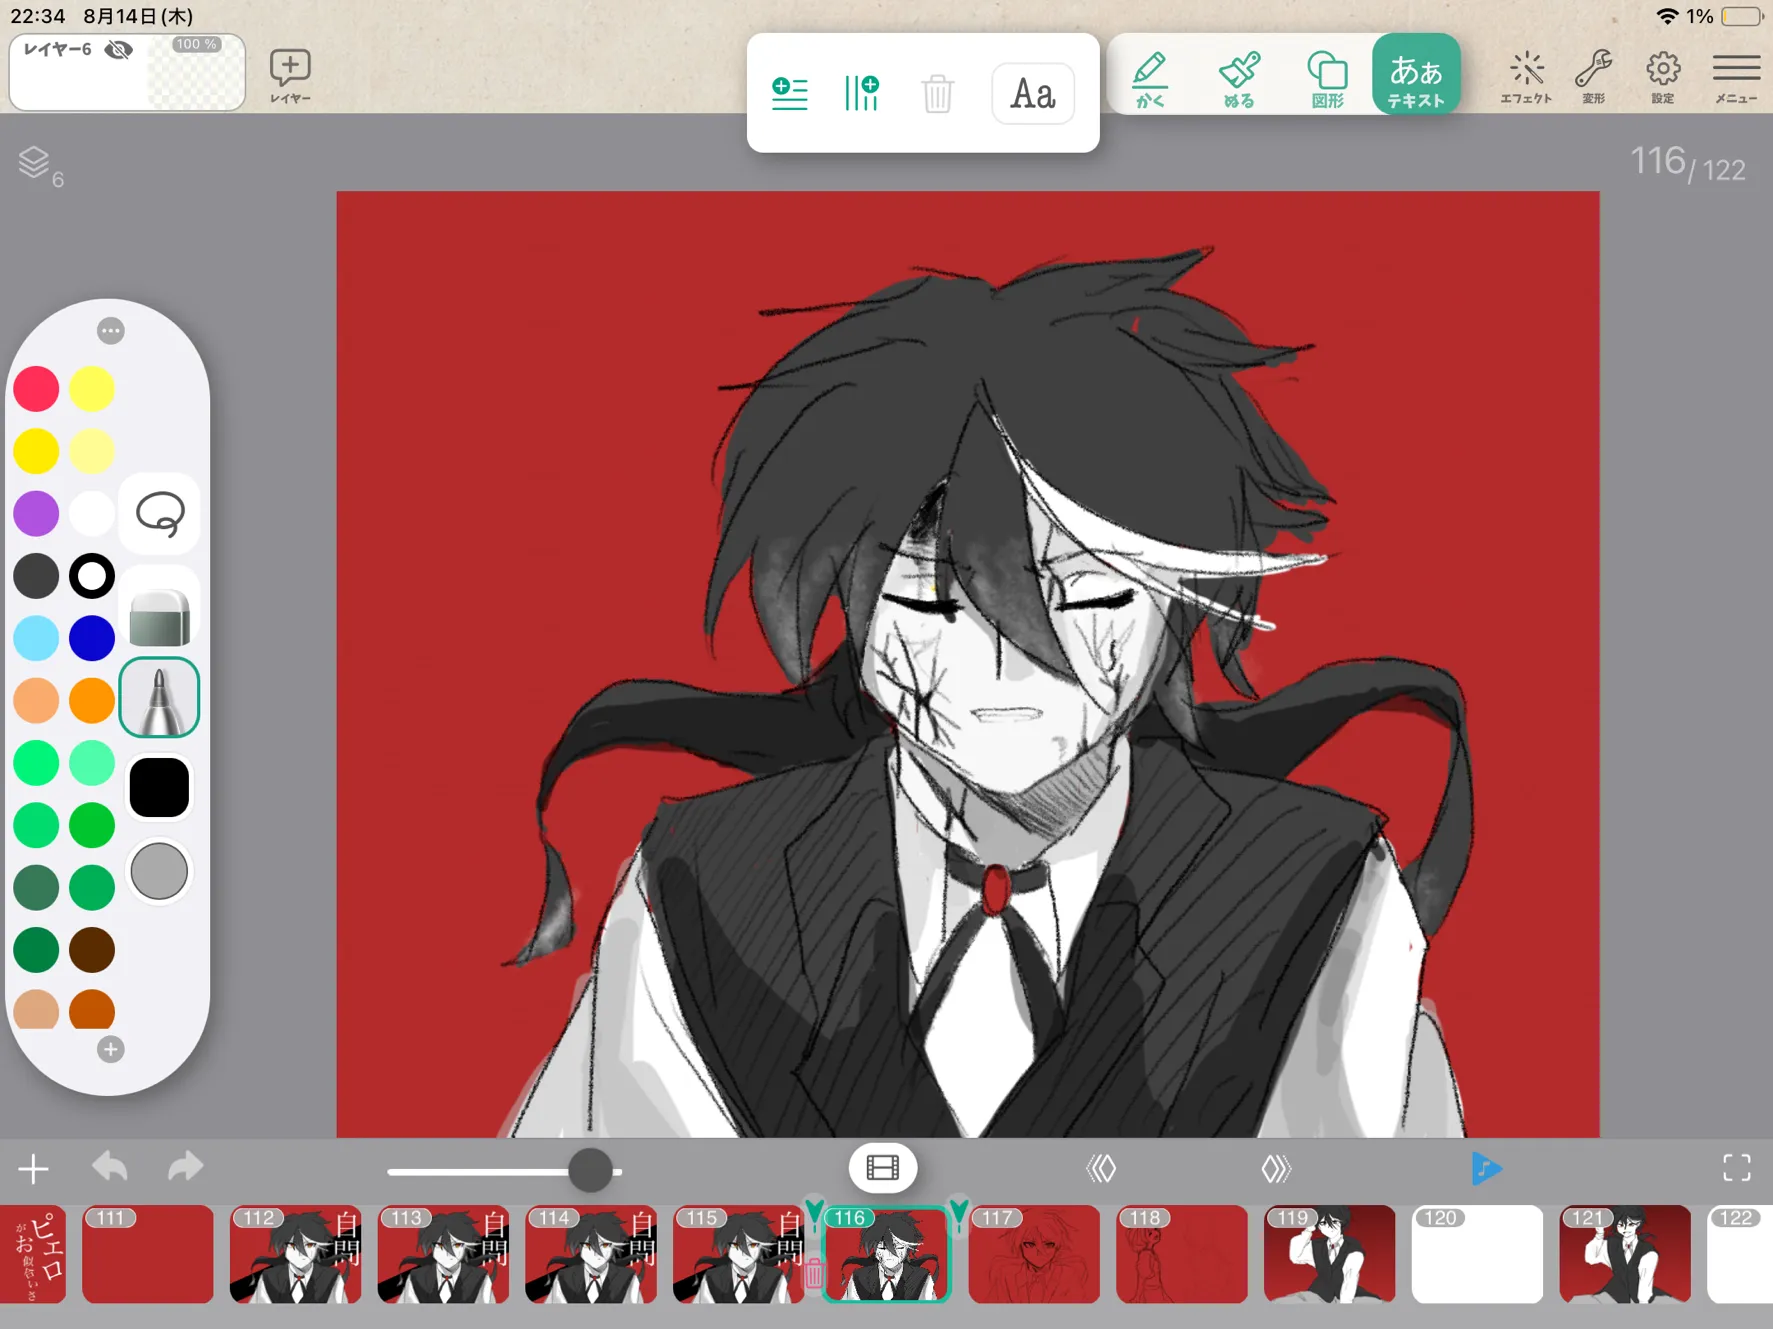Open the ピエロ title frame thumbnail
Screen dimensions: 1773x1329
tap(33, 1254)
